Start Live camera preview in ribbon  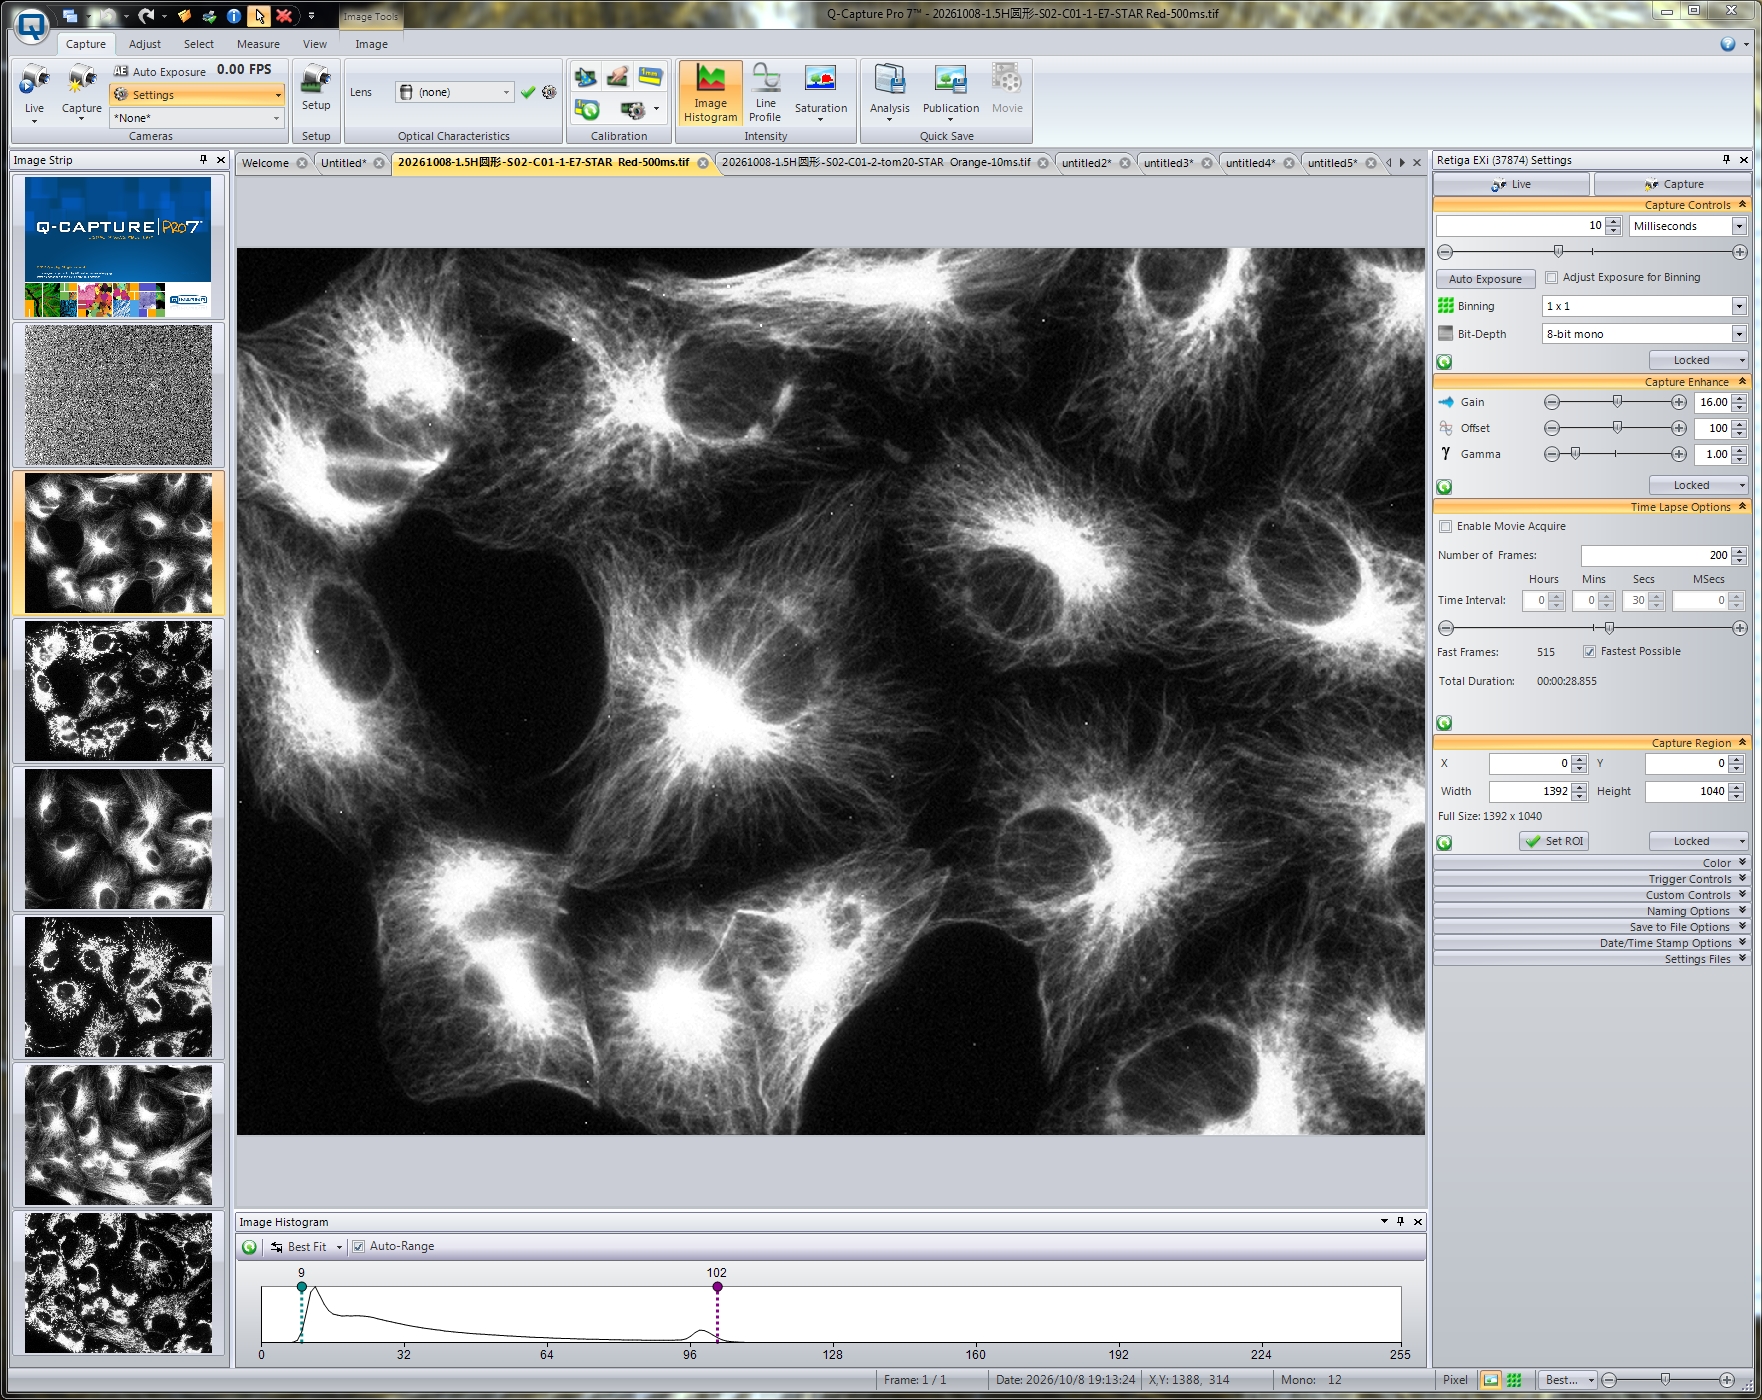tap(34, 93)
